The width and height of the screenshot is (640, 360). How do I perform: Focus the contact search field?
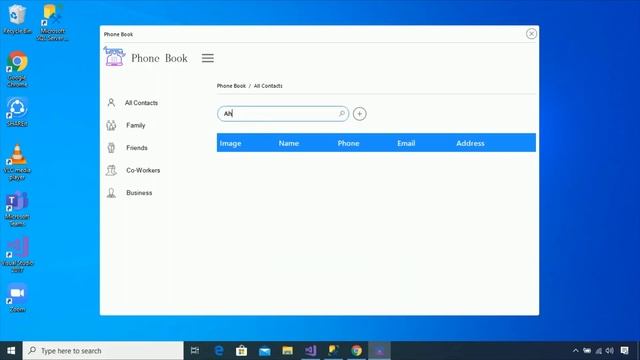coord(283,113)
